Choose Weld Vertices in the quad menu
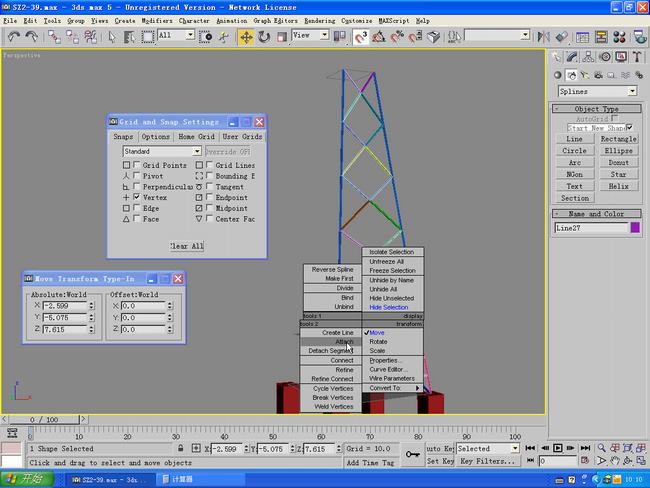This screenshot has width=650, height=488. pos(331,406)
